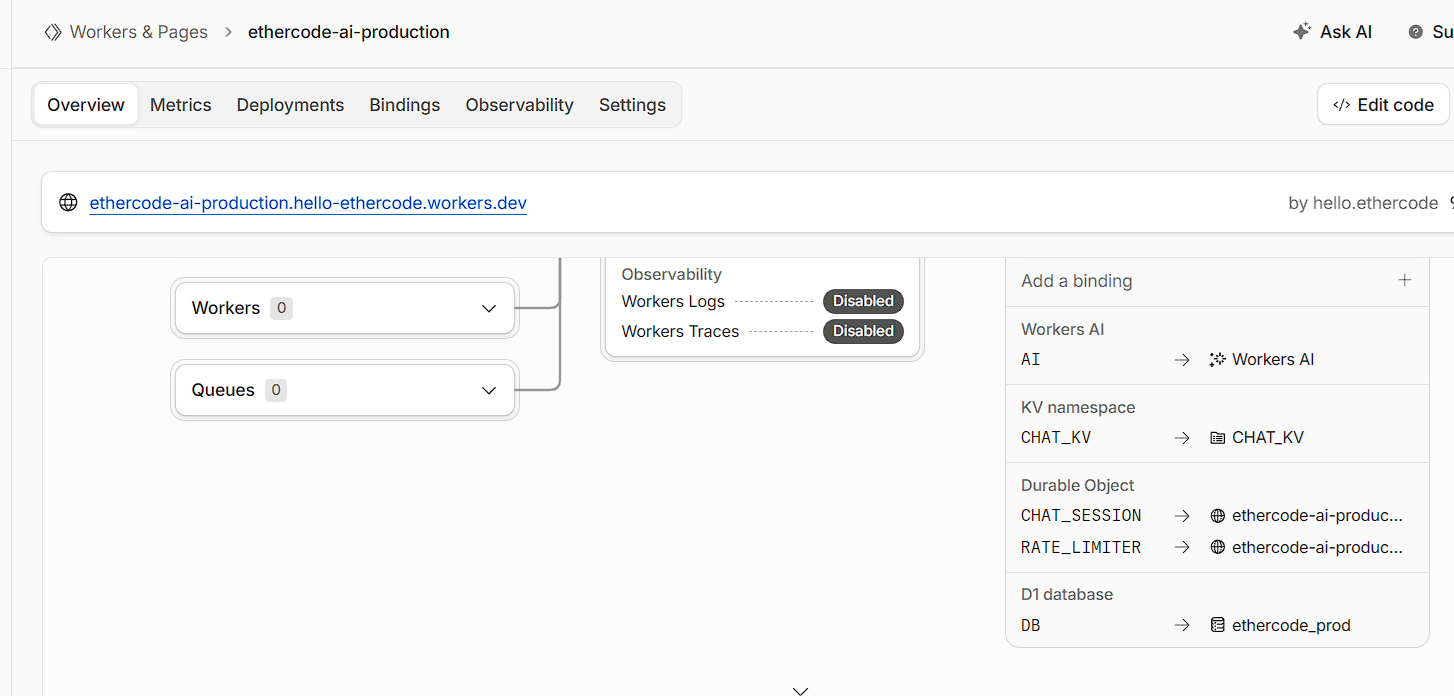Go to the Deployments tab
This screenshot has height=696, width=1454.
pyautogui.click(x=290, y=105)
